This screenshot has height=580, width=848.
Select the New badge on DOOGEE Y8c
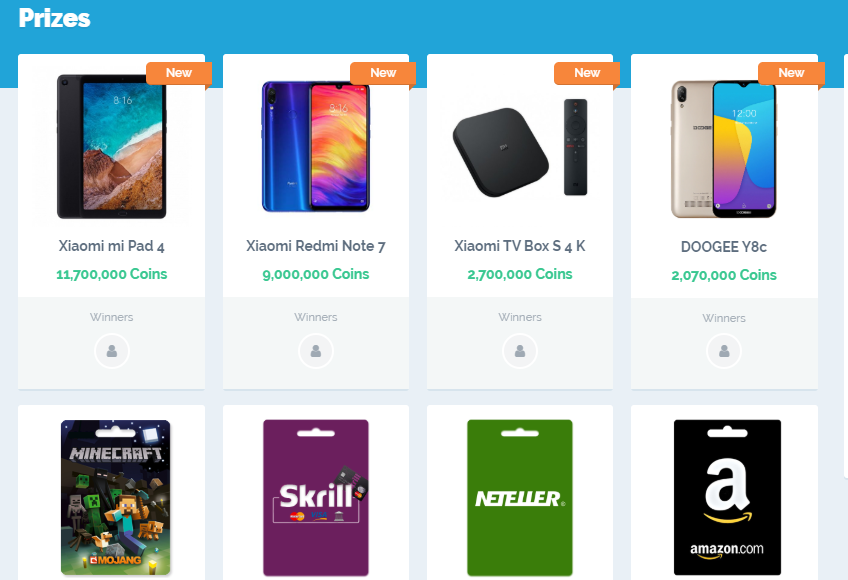point(791,74)
